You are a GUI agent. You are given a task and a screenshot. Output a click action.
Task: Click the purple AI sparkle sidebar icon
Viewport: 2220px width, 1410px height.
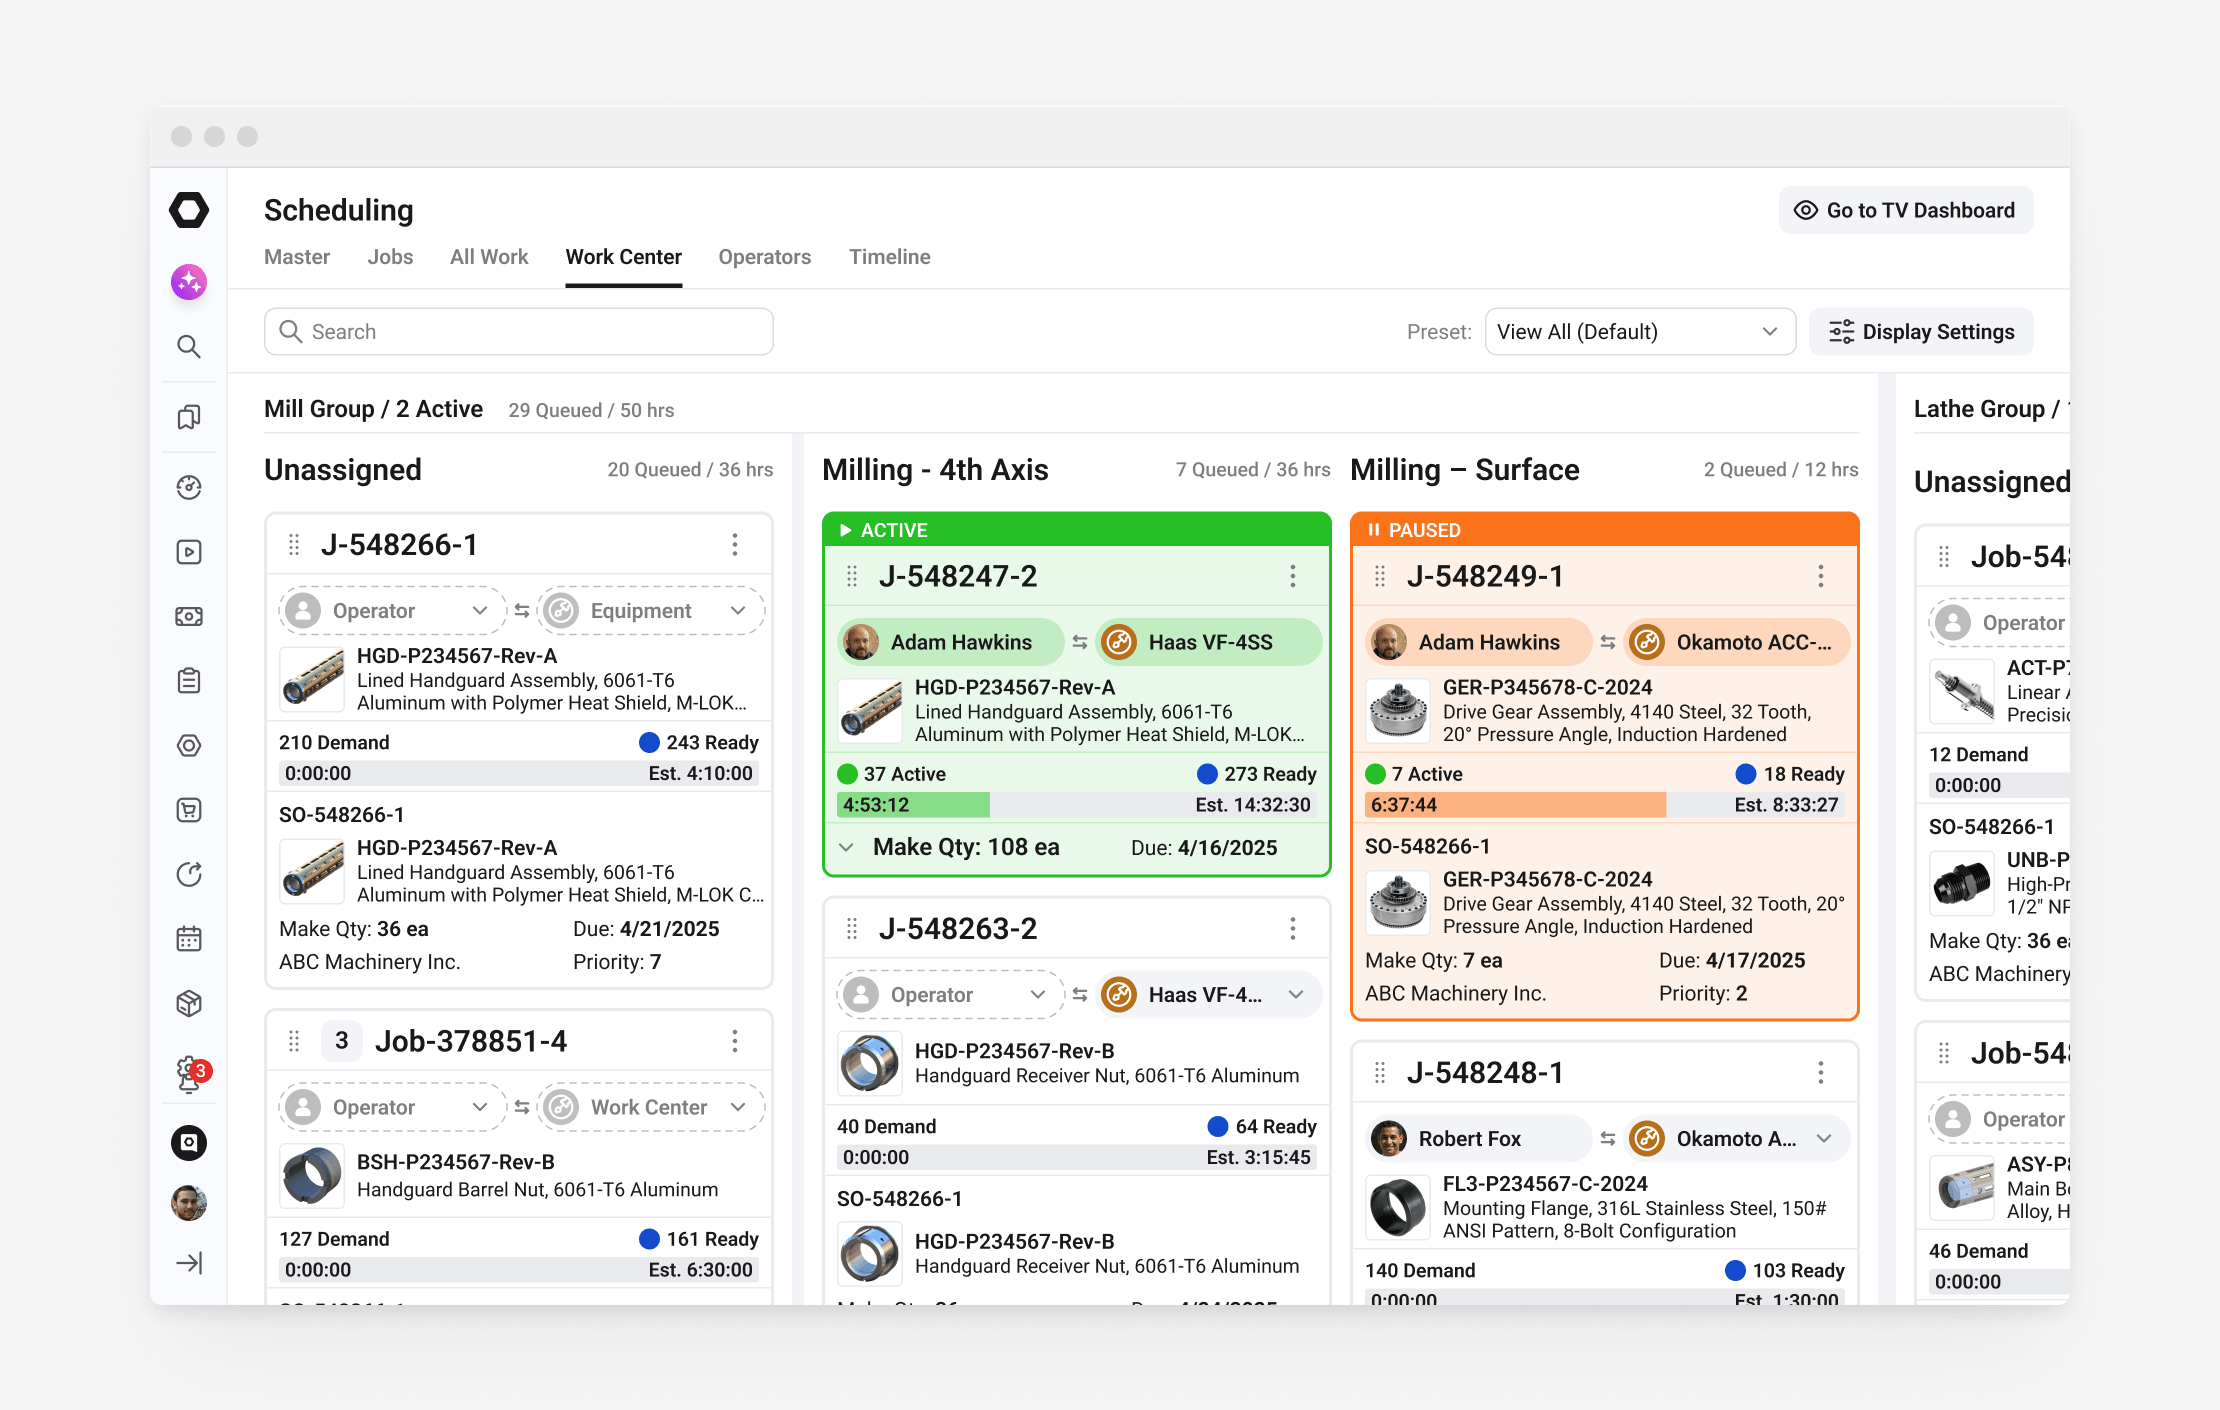click(x=189, y=282)
